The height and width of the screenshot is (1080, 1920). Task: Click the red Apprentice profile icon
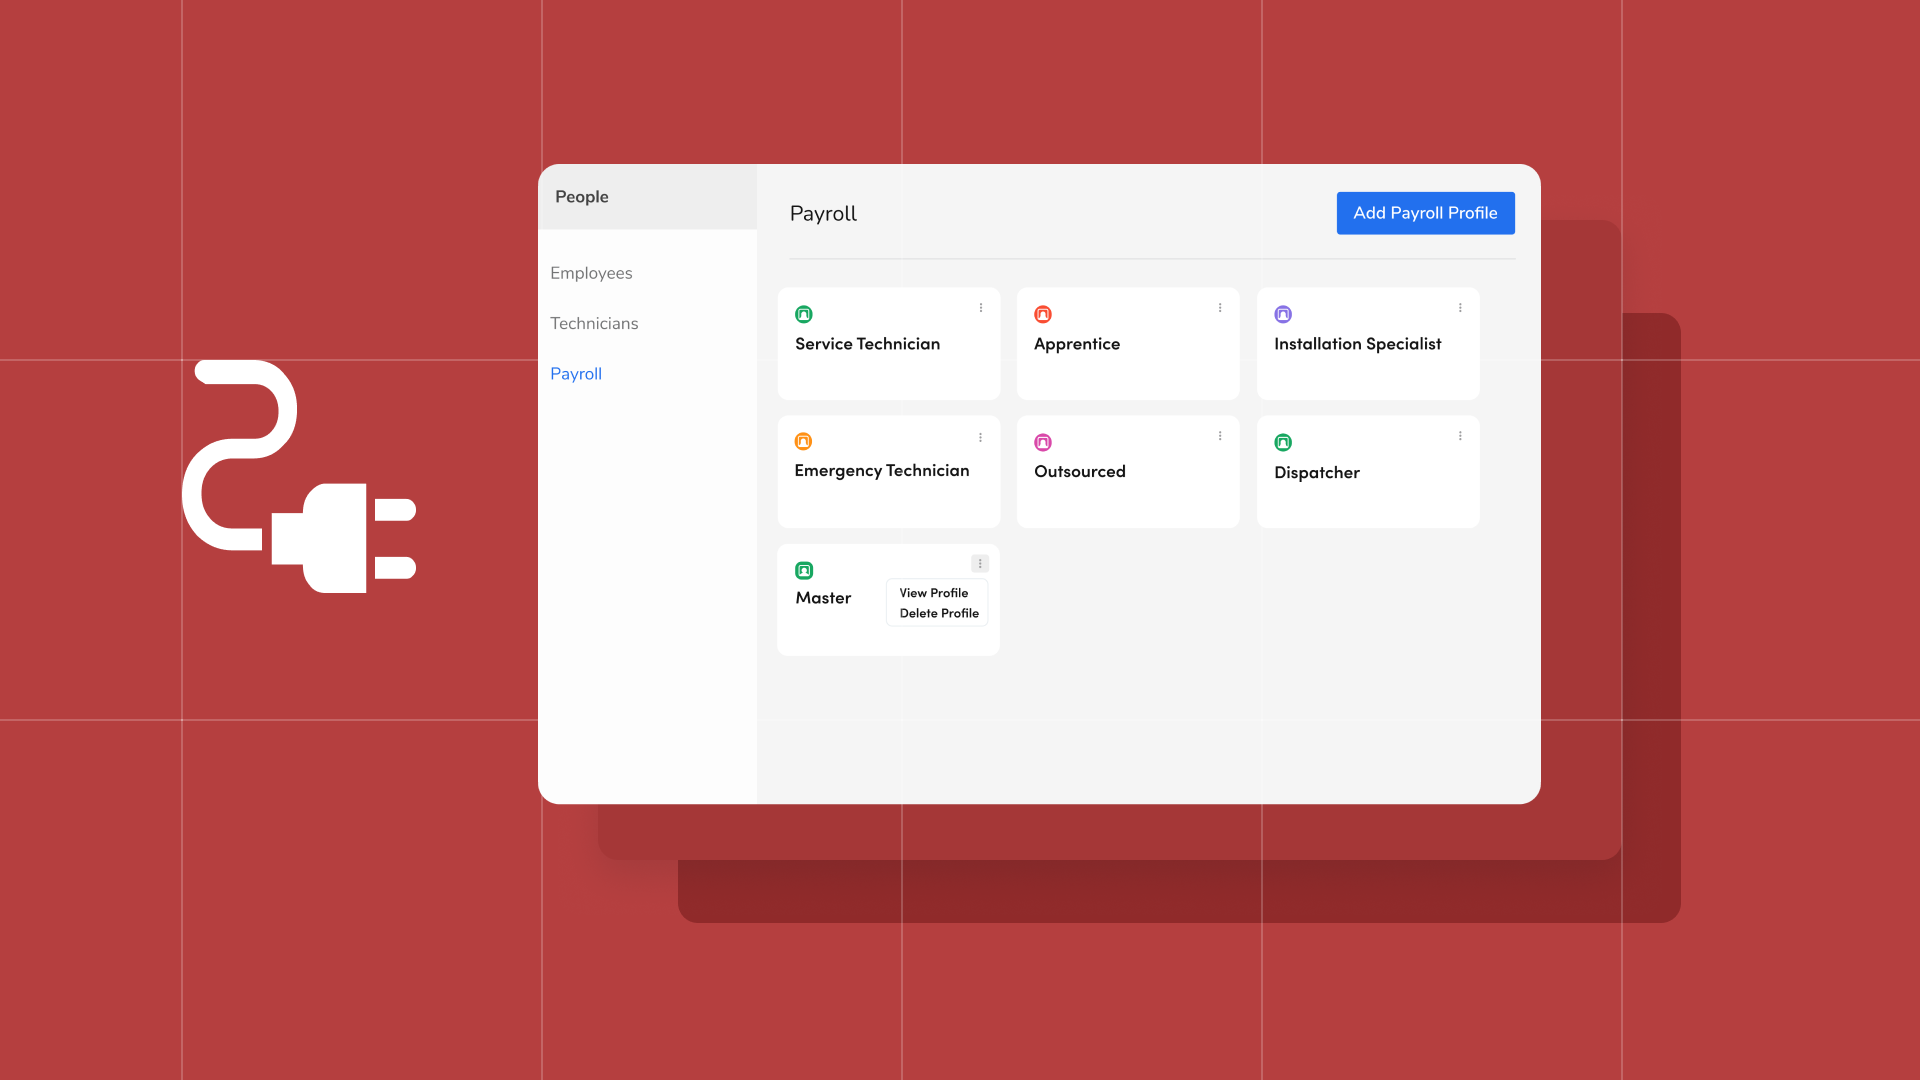(1043, 314)
